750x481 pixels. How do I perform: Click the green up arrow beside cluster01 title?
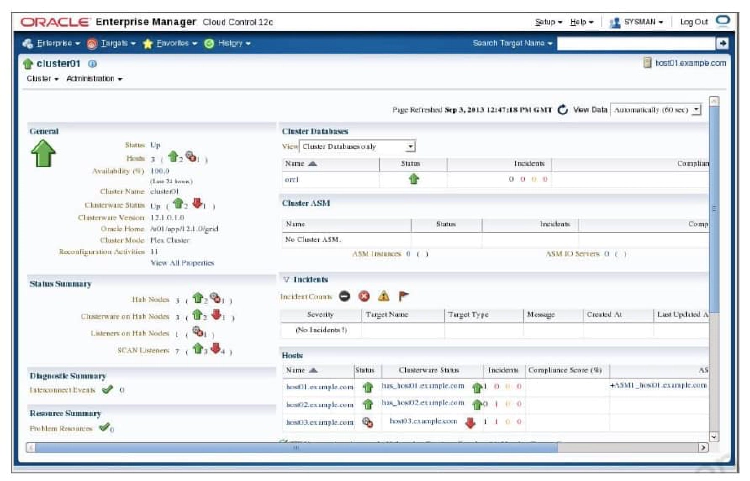pos(28,64)
